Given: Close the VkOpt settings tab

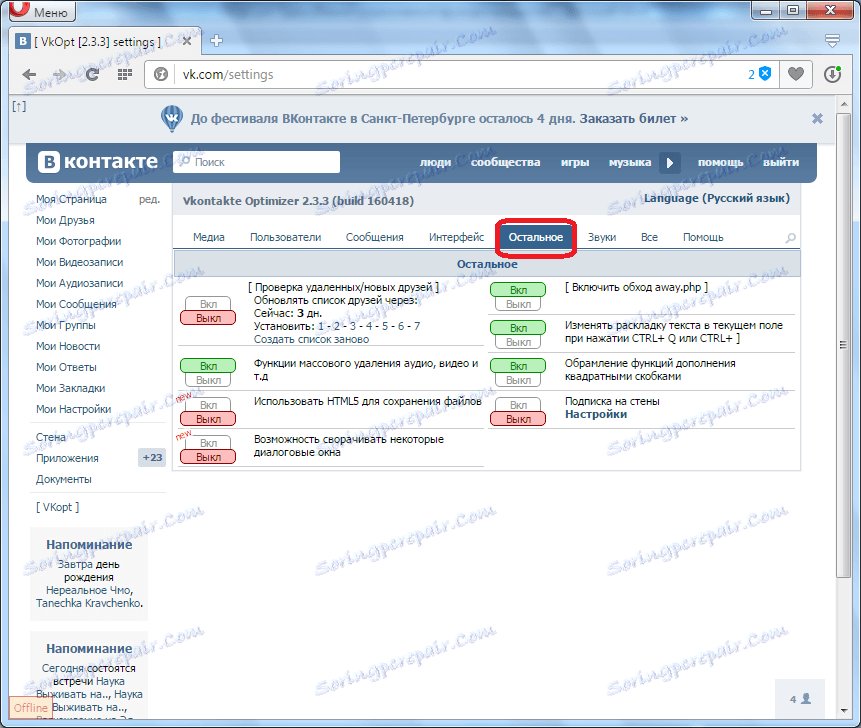Looking at the screenshot, I should pyautogui.click(x=187, y=41).
